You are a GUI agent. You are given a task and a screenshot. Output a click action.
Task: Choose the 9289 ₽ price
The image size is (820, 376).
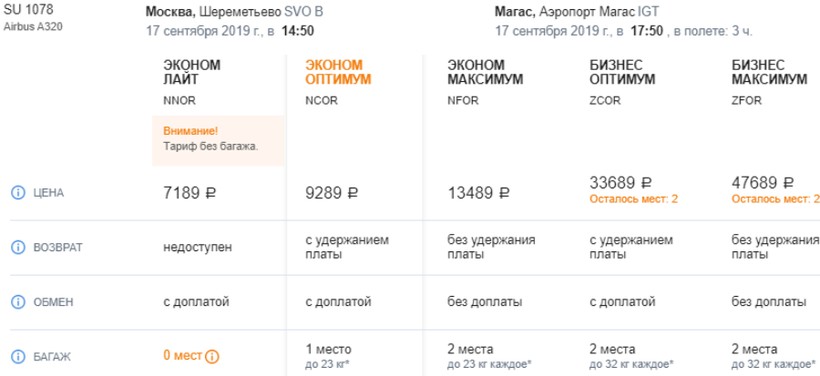[332, 193]
